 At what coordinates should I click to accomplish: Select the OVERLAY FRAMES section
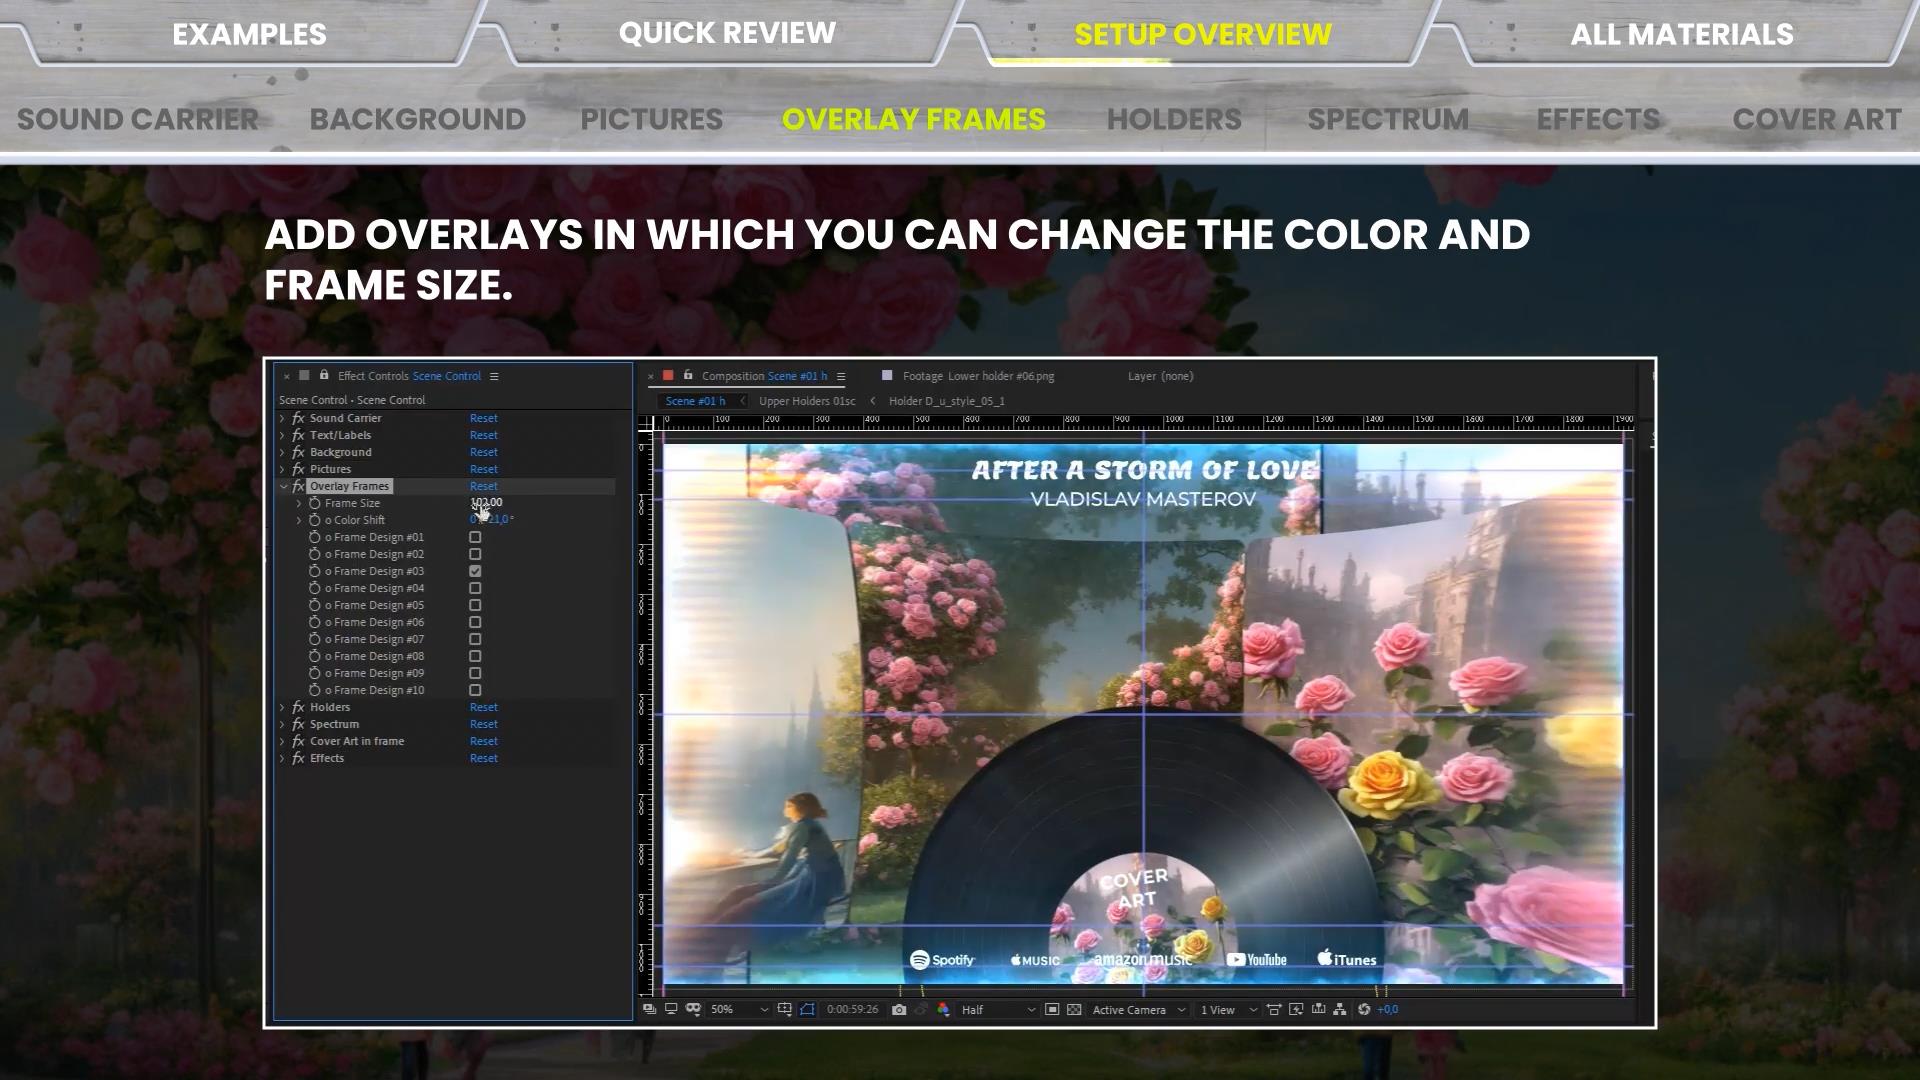coord(914,119)
